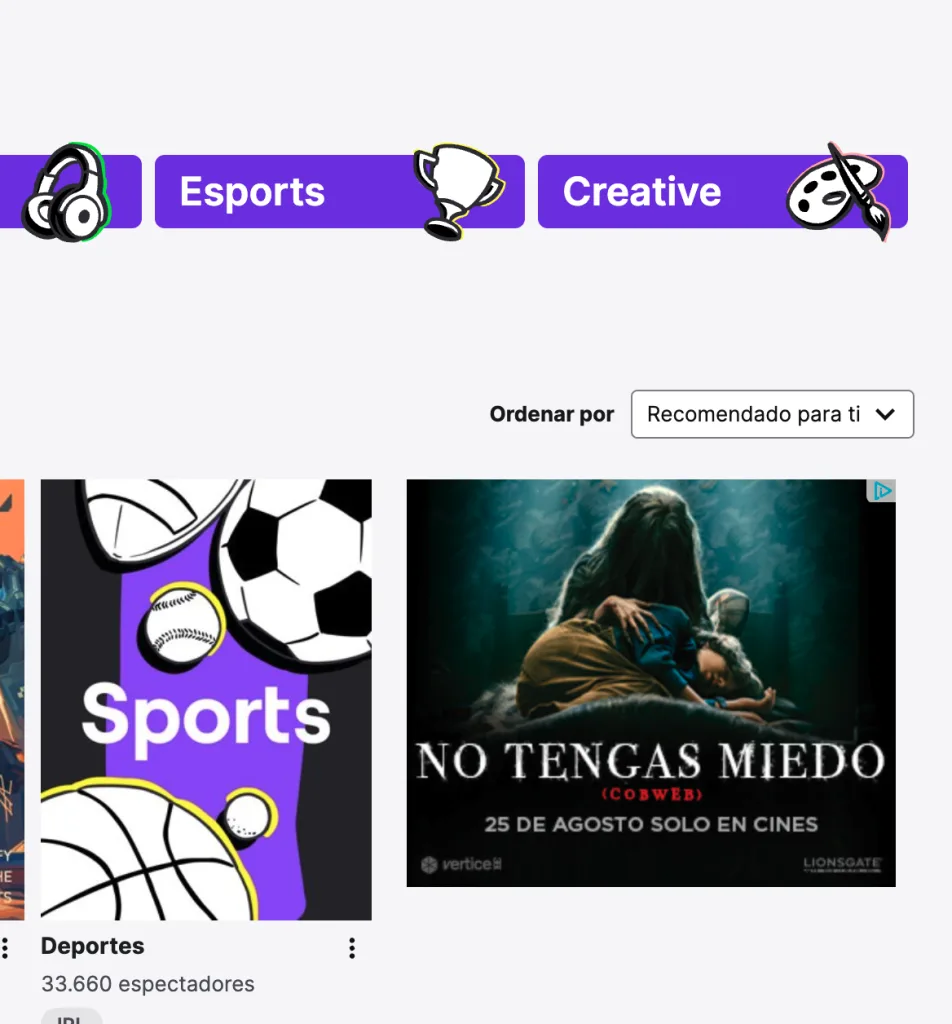Click the 33.660 espectadores text
The image size is (952, 1024).
(x=148, y=984)
